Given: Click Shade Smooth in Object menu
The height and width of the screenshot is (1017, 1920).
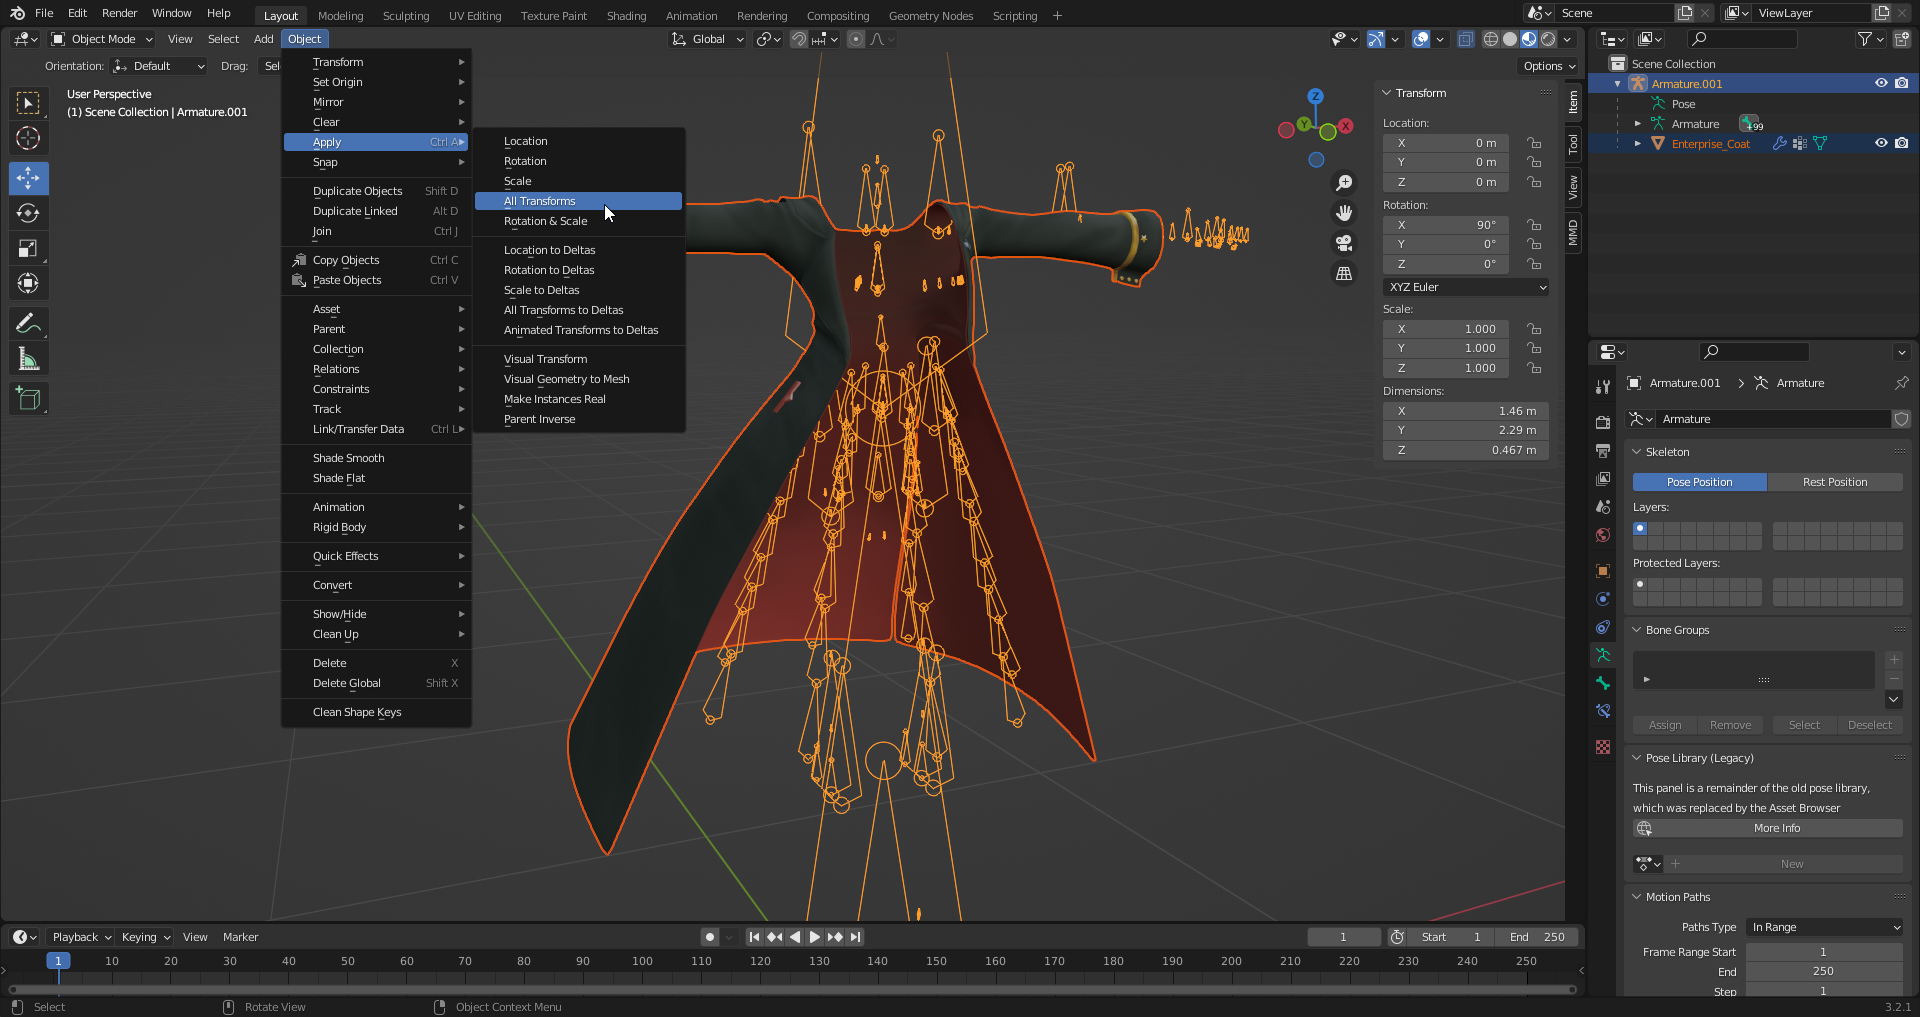Looking at the screenshot, I should 376,458.
